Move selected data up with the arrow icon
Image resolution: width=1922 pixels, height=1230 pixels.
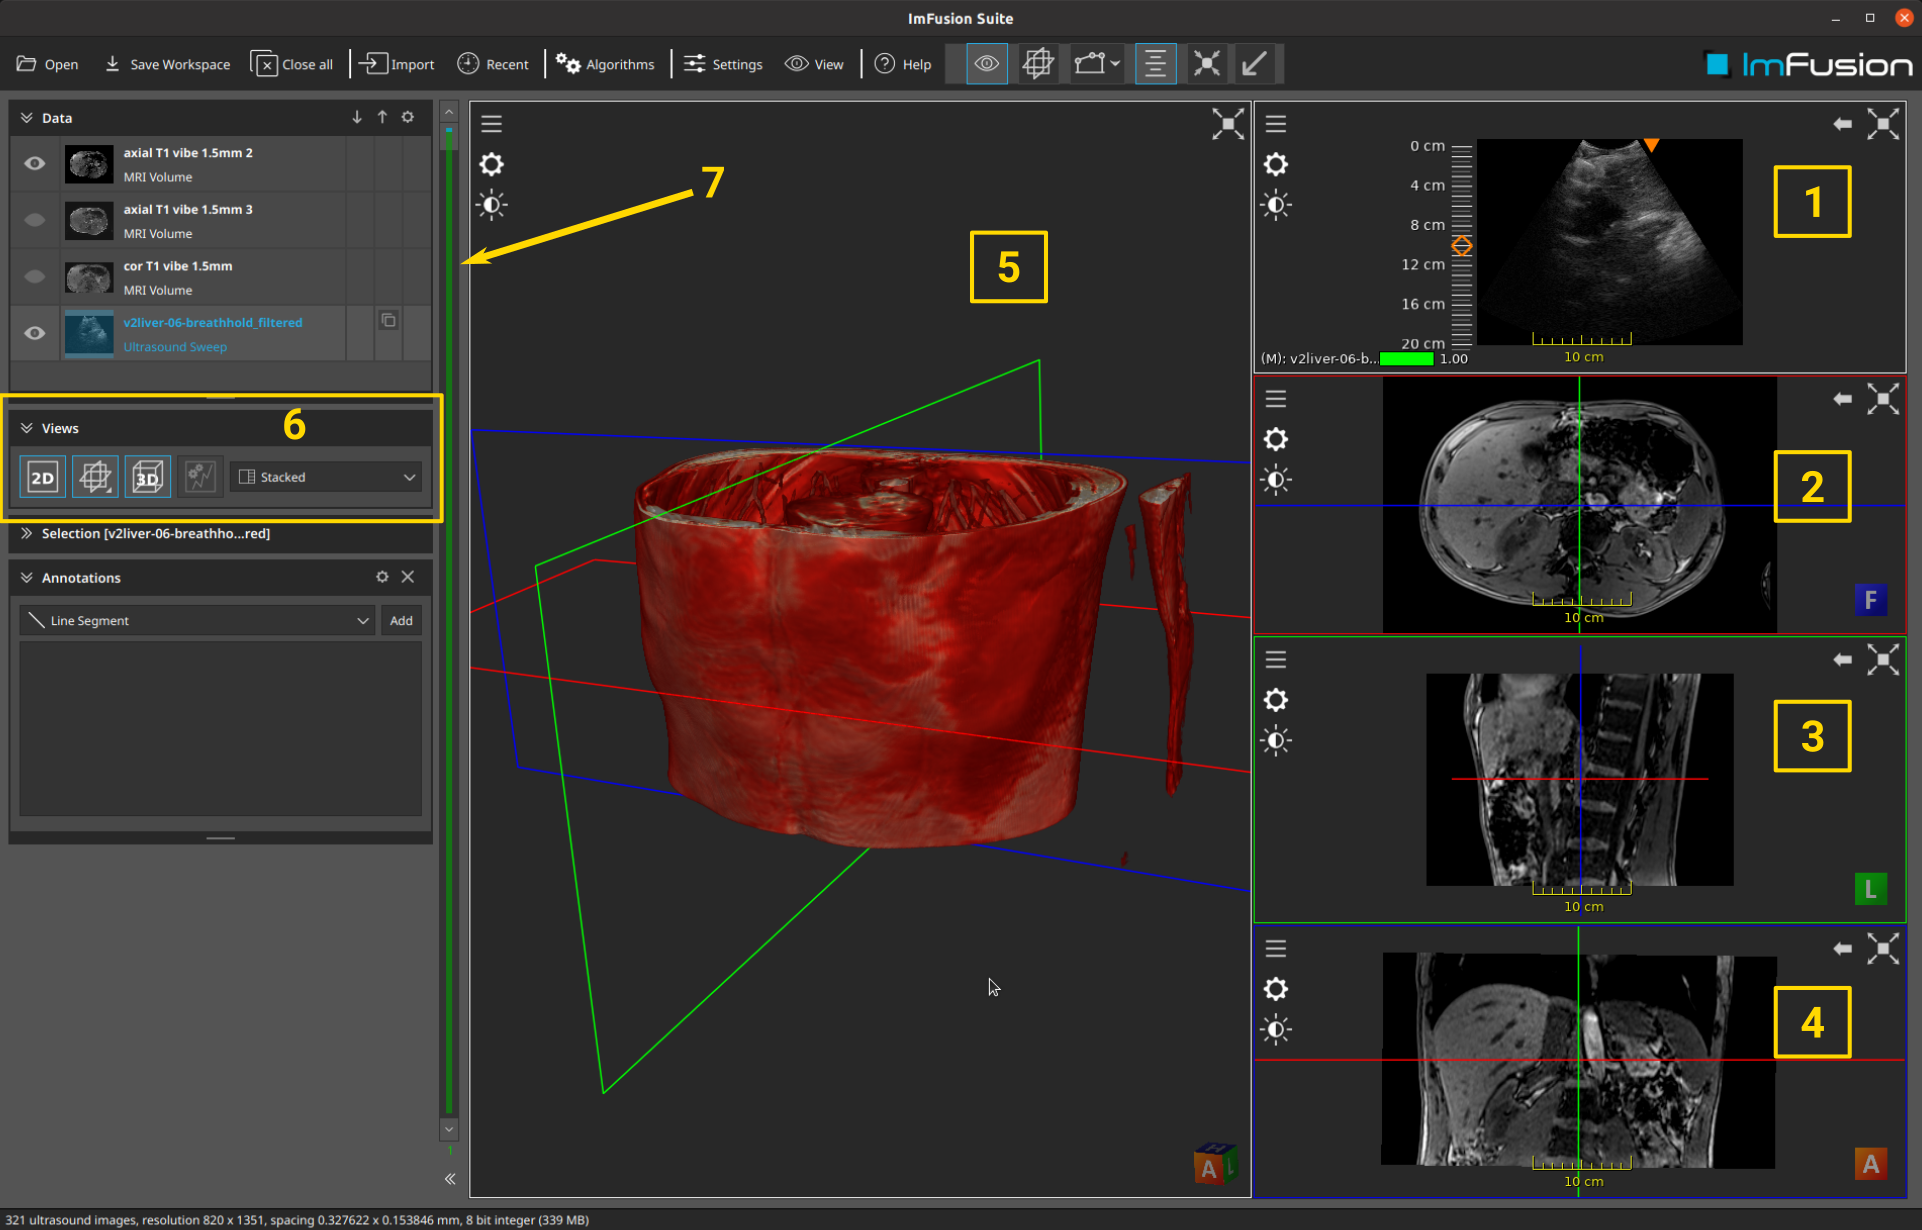click(382, 117)
